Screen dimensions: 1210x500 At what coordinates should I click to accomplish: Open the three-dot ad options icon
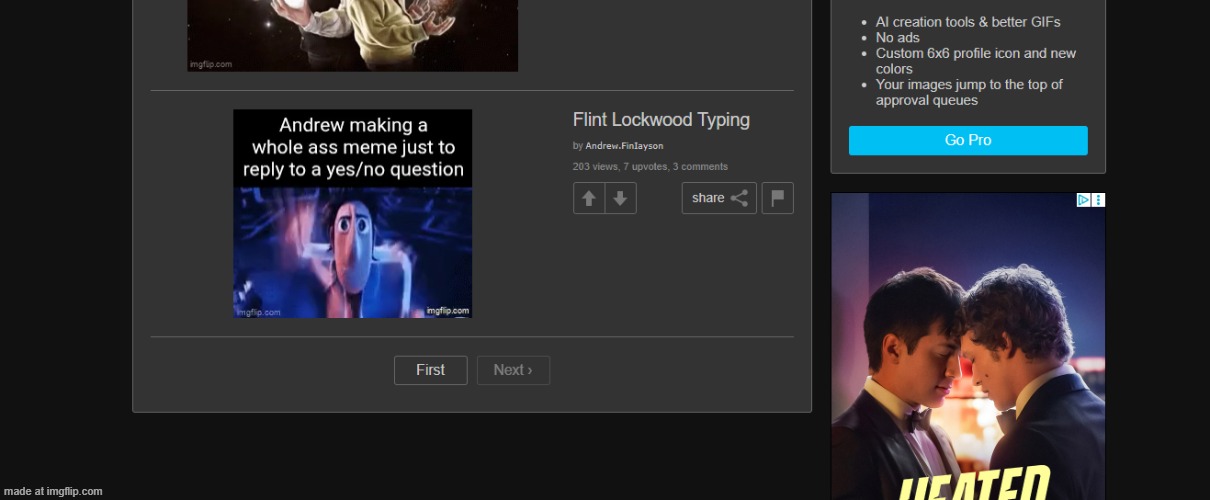1098,200
